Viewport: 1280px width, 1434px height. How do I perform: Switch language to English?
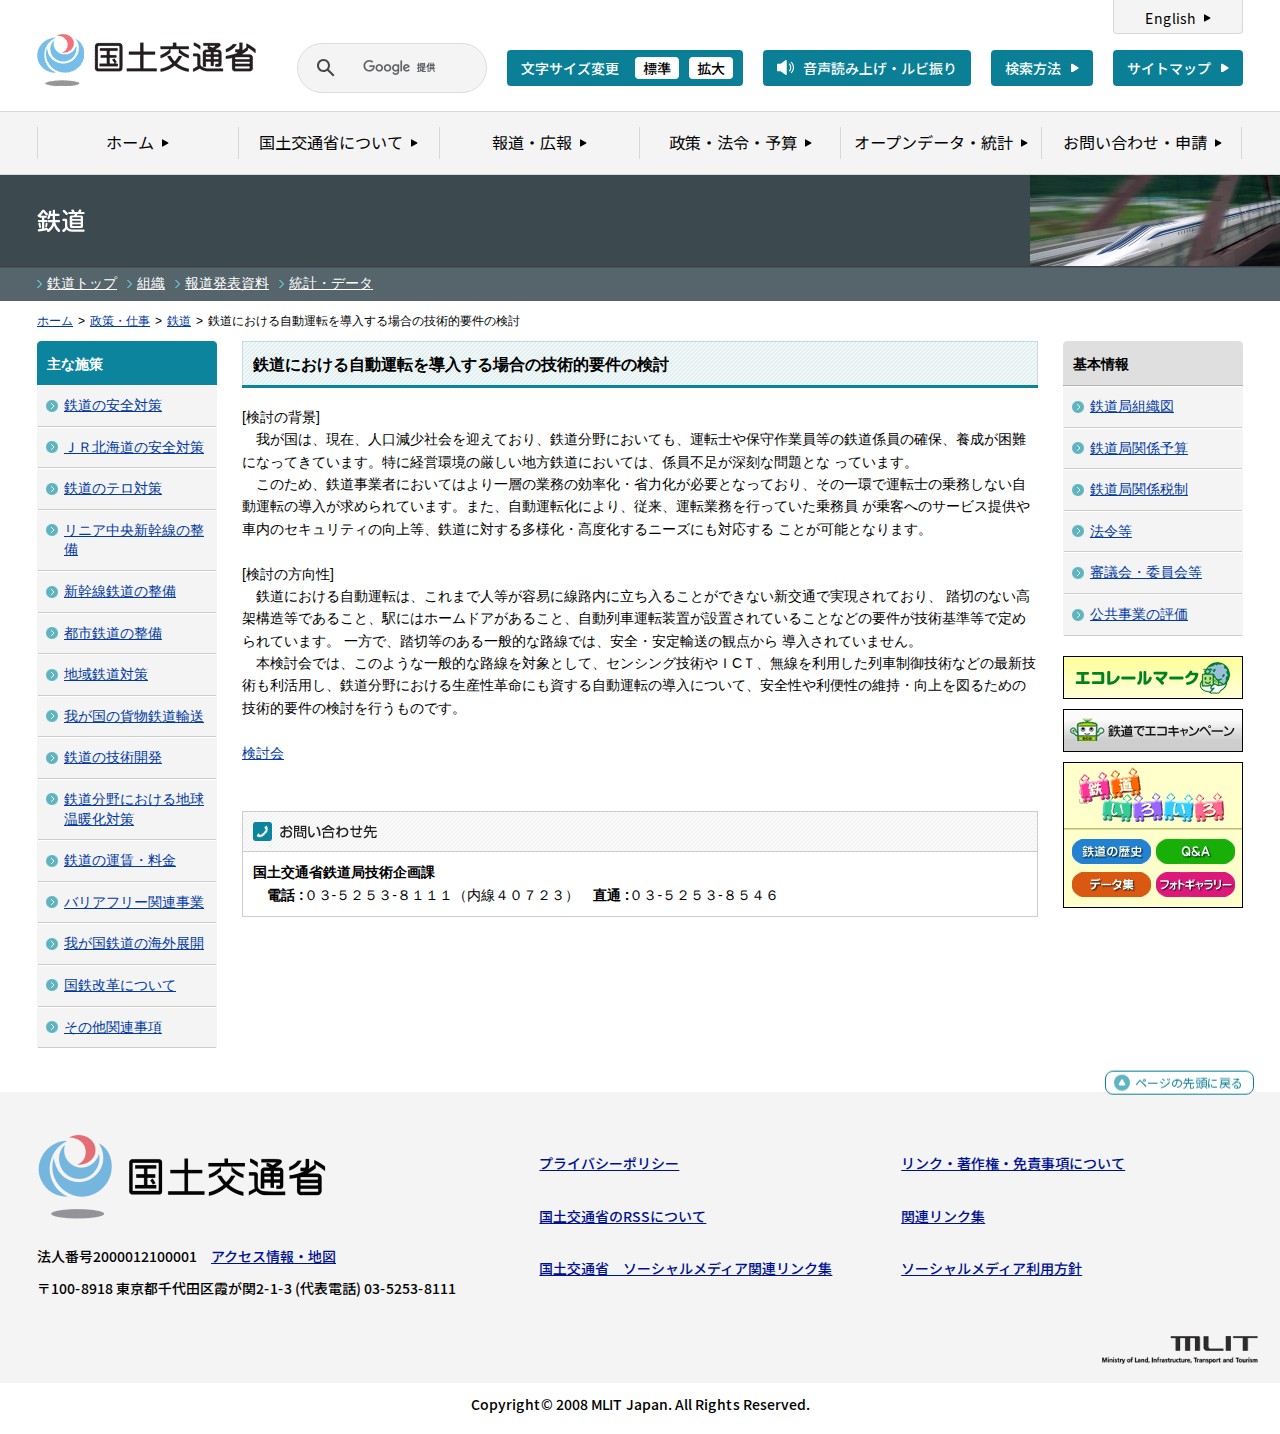point(1178,18)
